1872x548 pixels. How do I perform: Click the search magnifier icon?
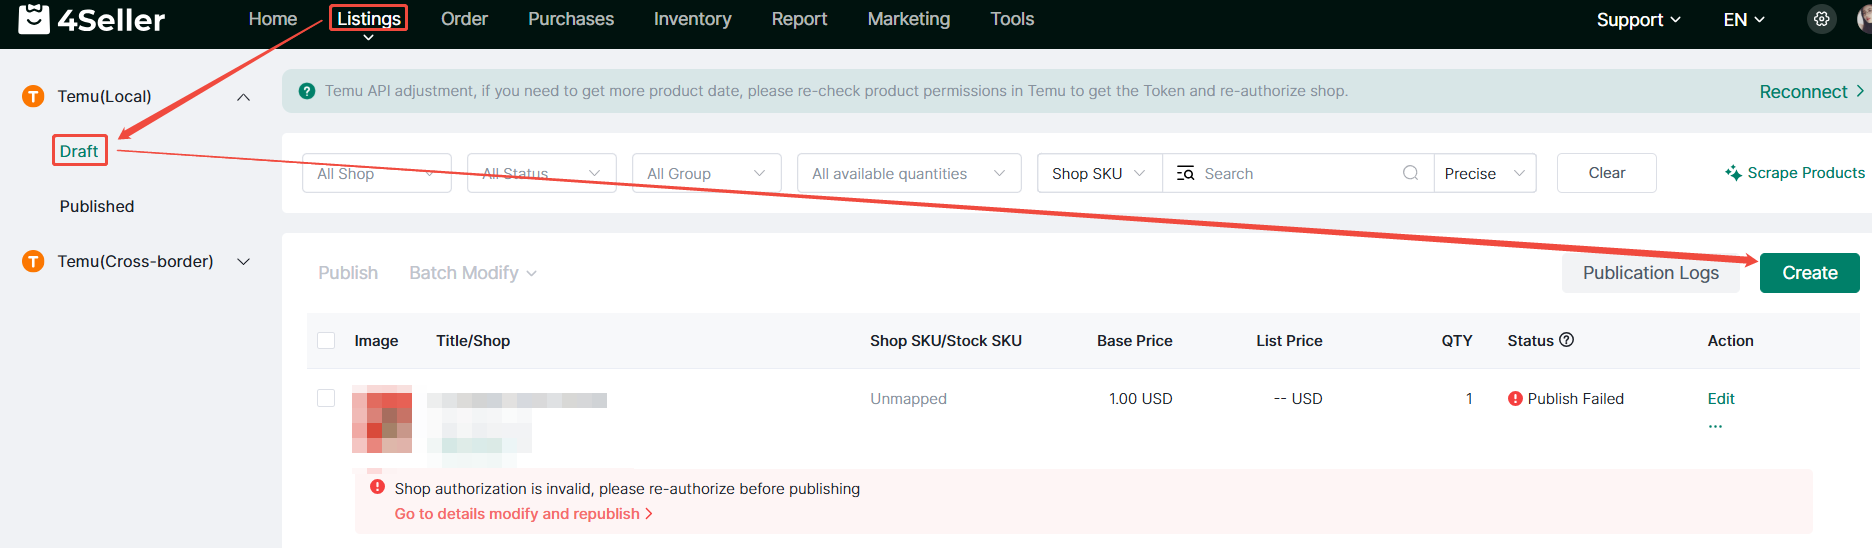point(1410,173)
